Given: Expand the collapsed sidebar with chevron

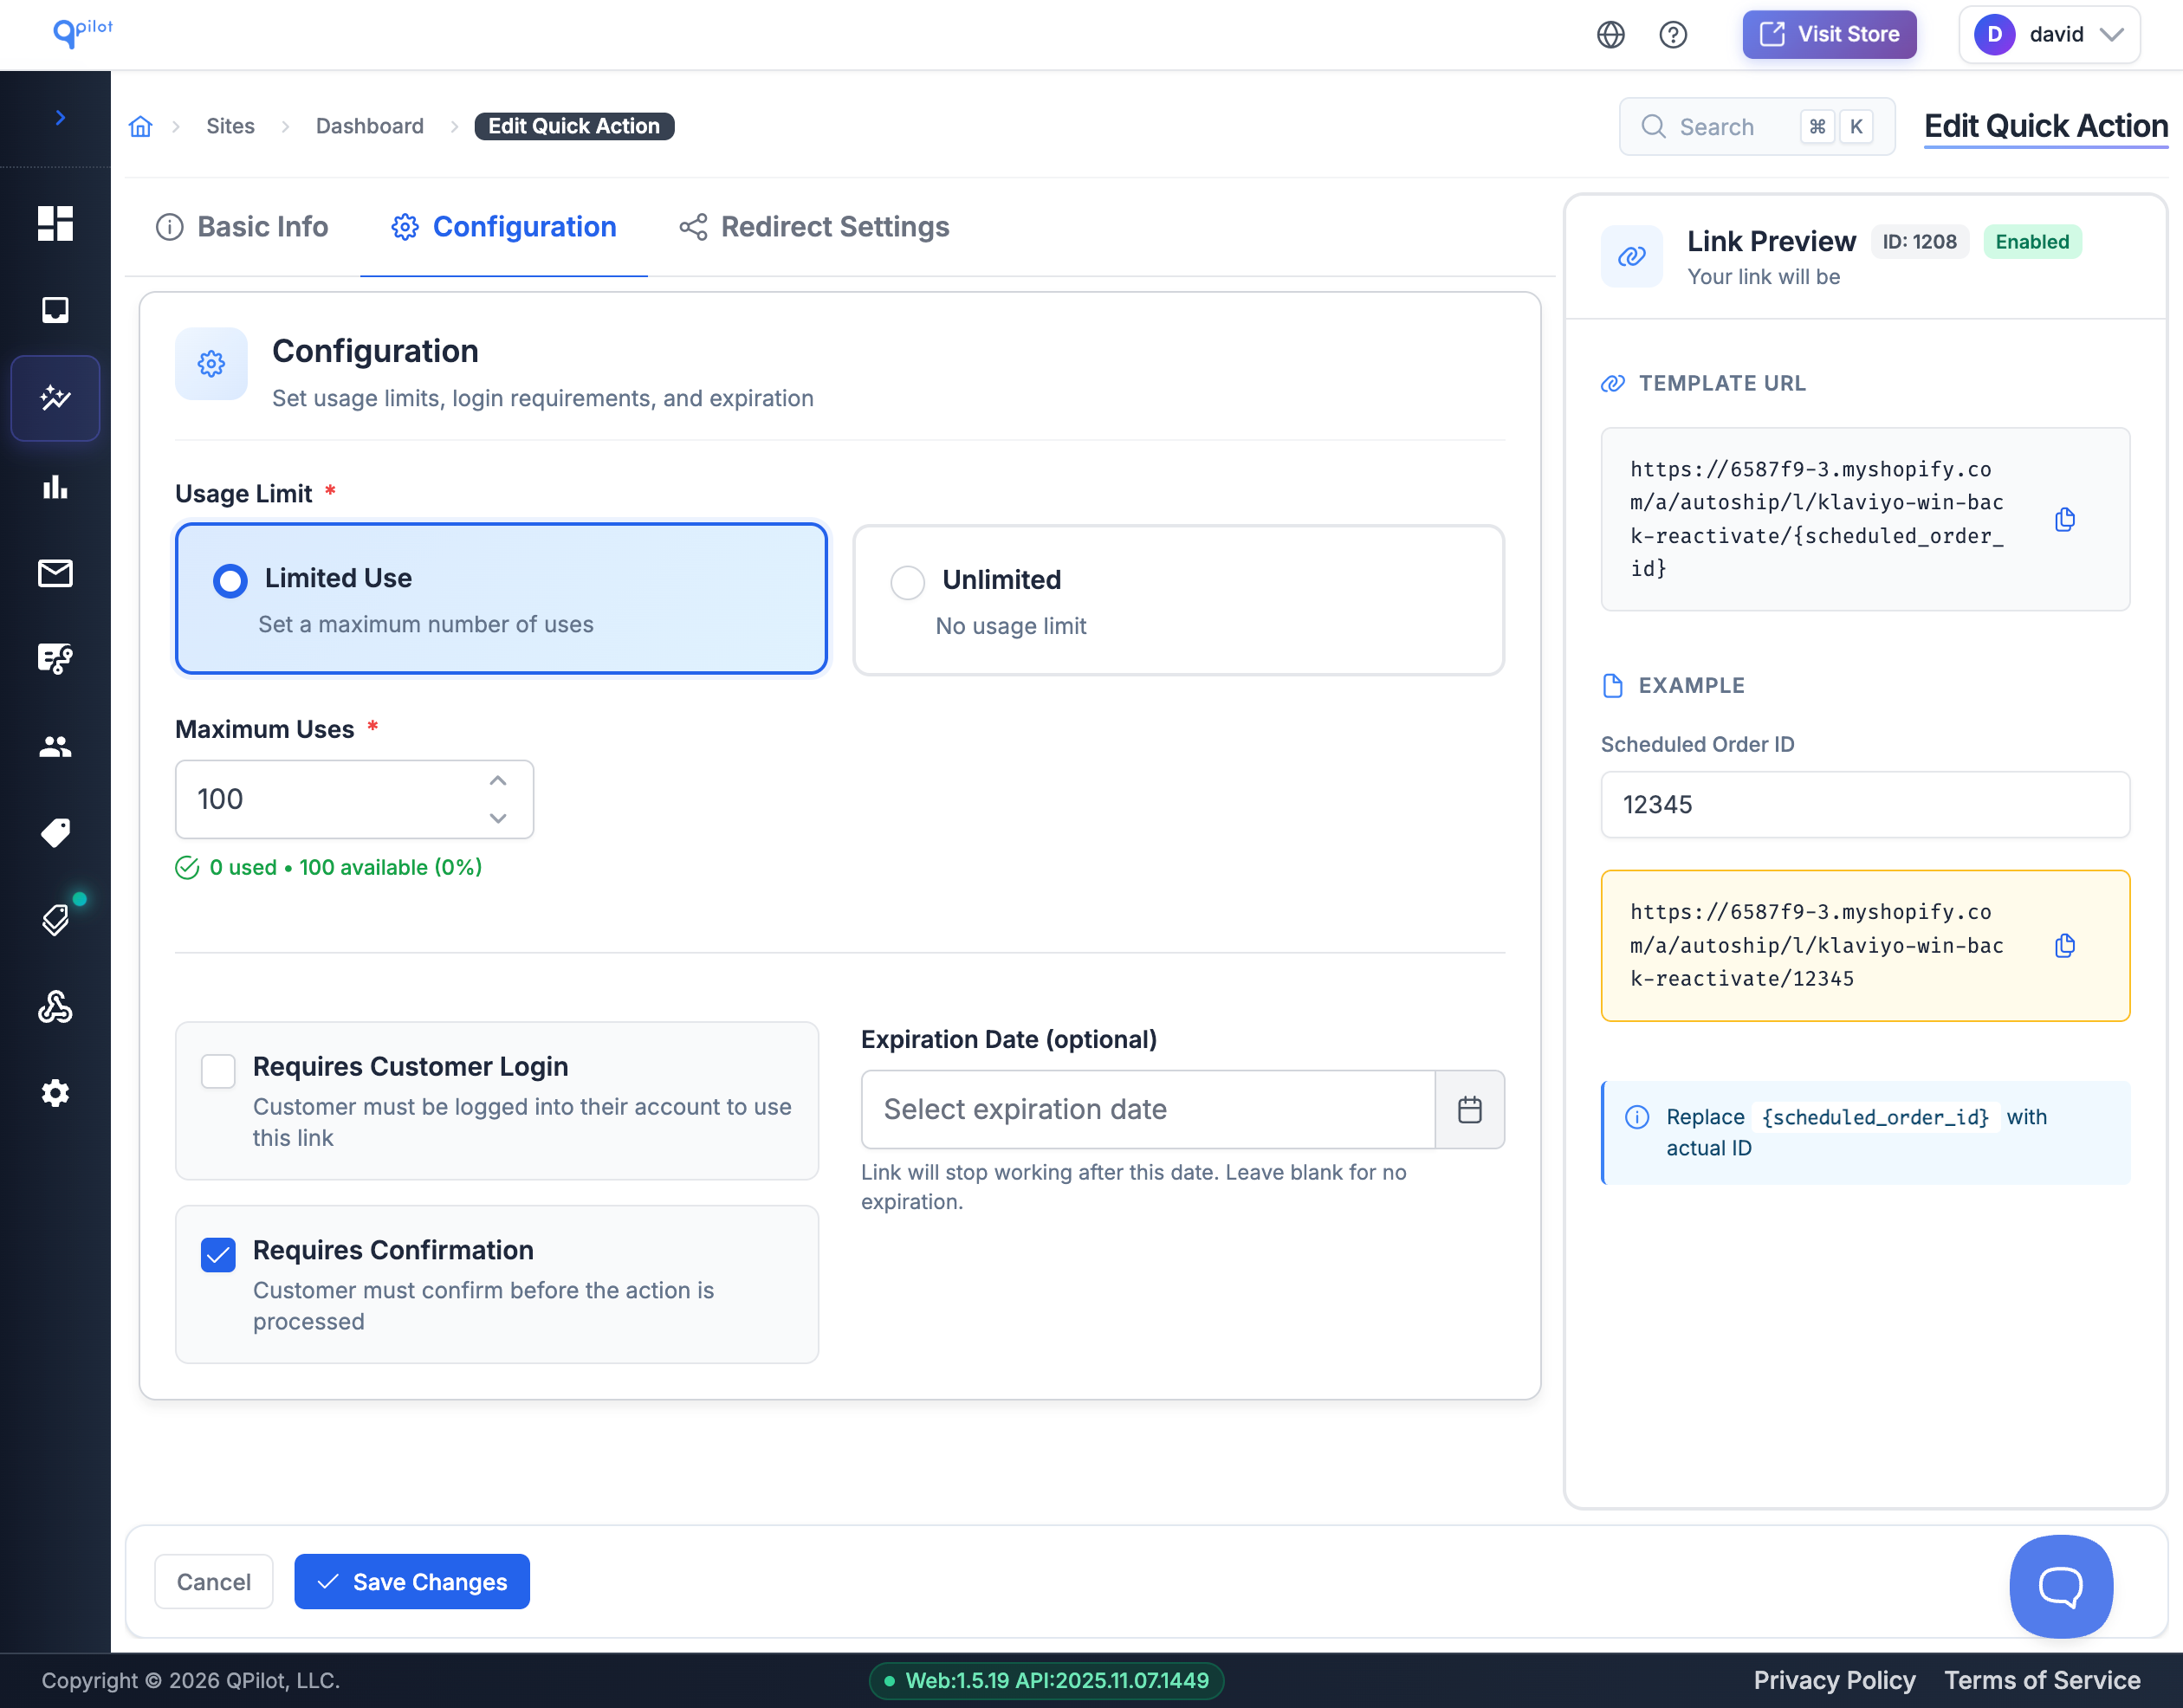Looking at the screenshot, I should point(60,118).
